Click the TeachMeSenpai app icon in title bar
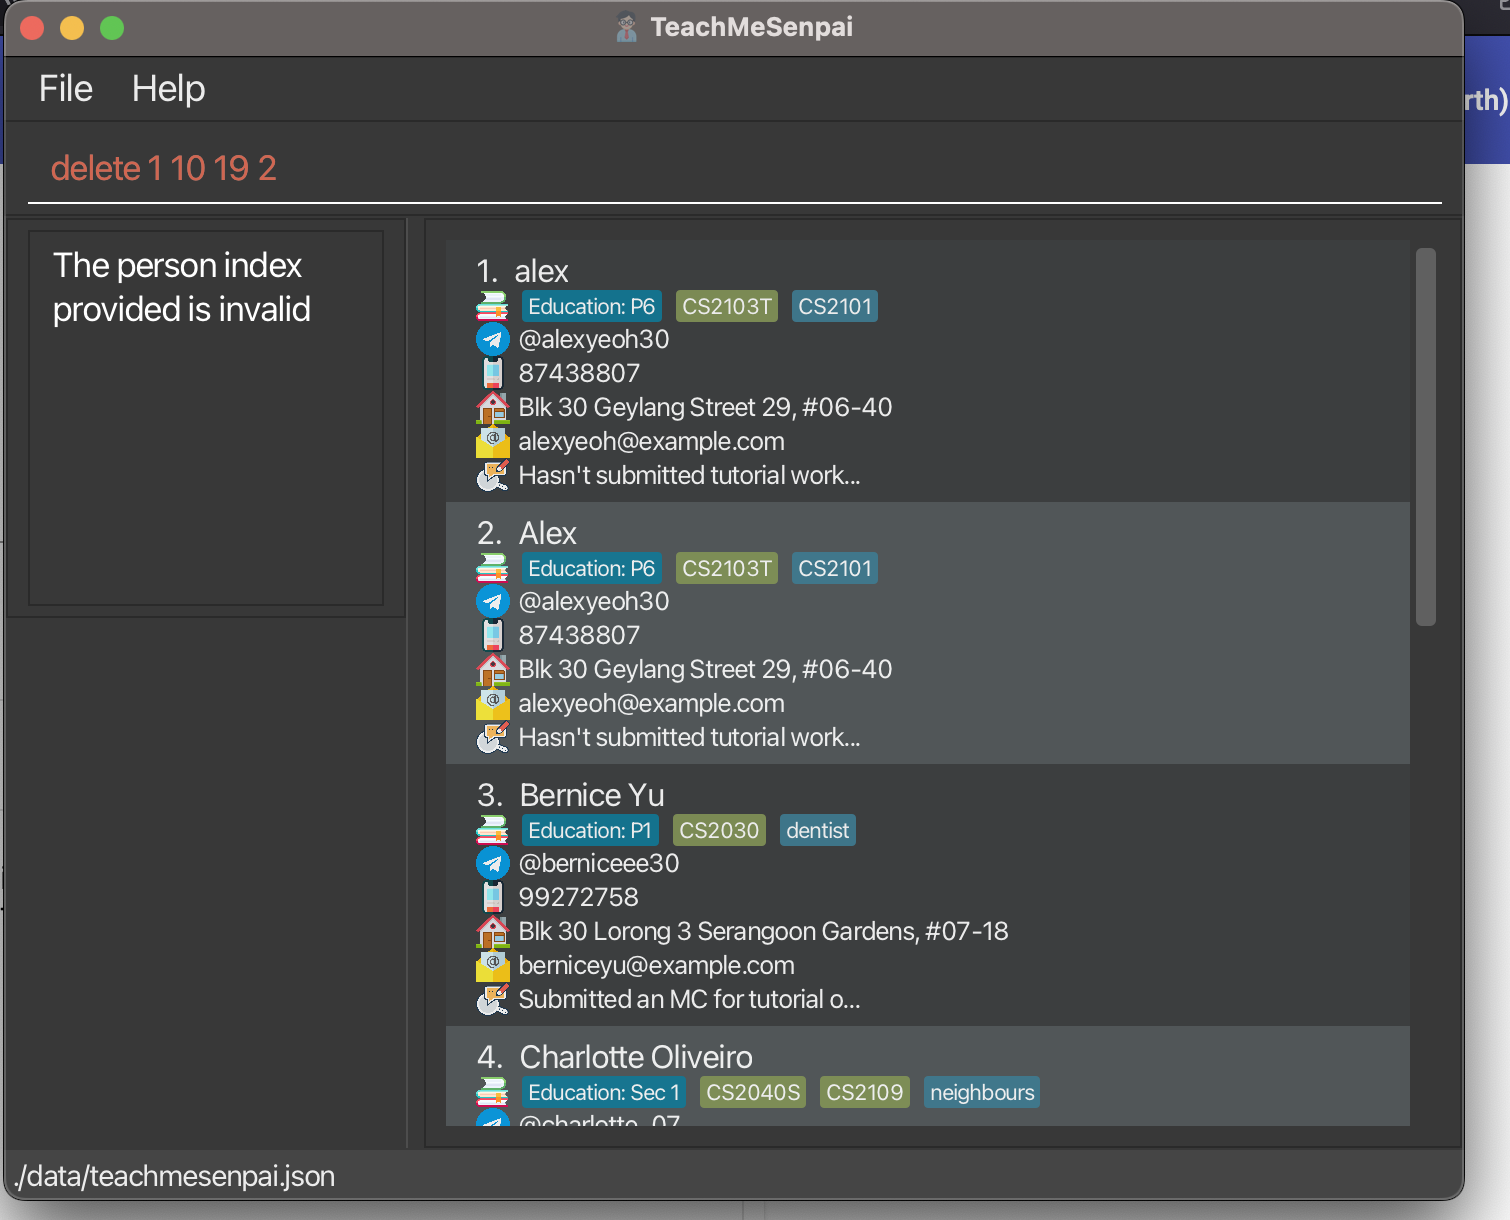This screenshot has width=1510, height=1220. point(626,27)
